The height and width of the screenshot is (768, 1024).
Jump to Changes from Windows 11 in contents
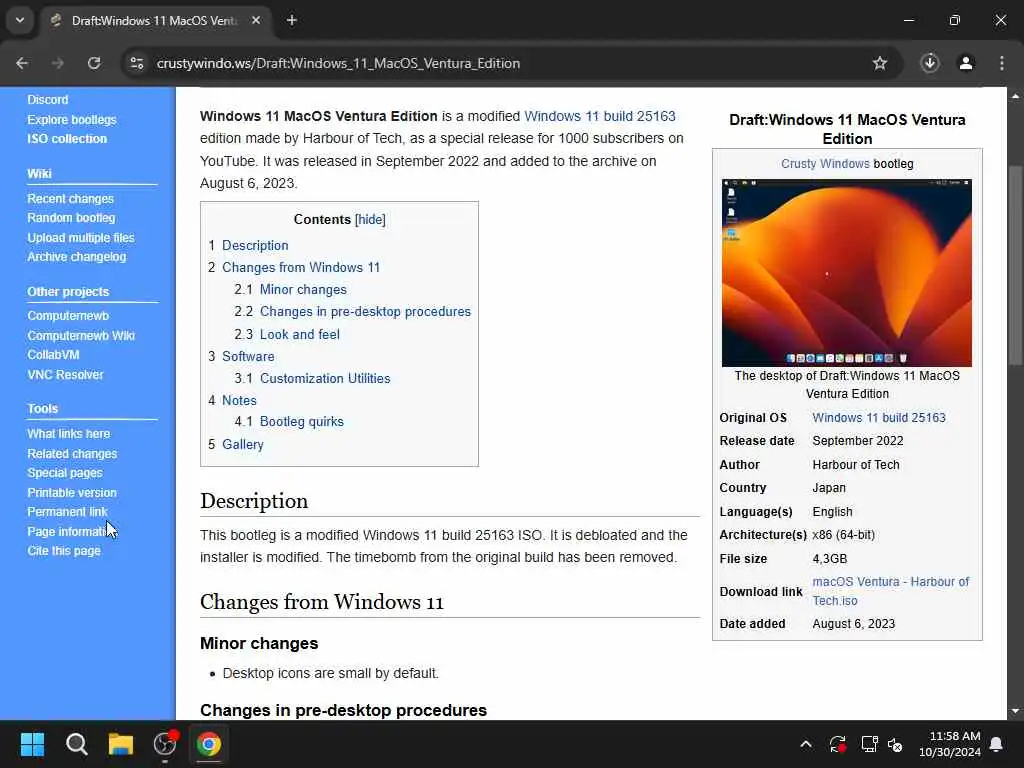click(300, 267)
